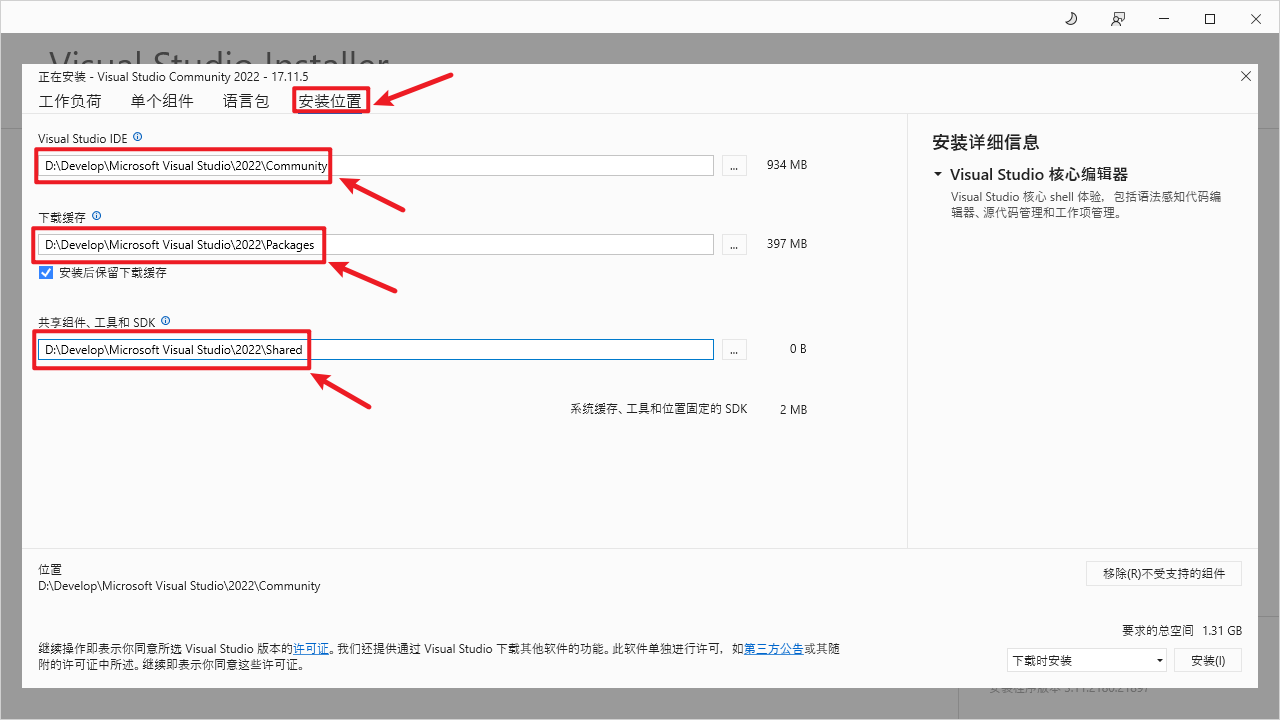Click the 934 MB size value
The image size is (1280, 720).
click(786, 165)
